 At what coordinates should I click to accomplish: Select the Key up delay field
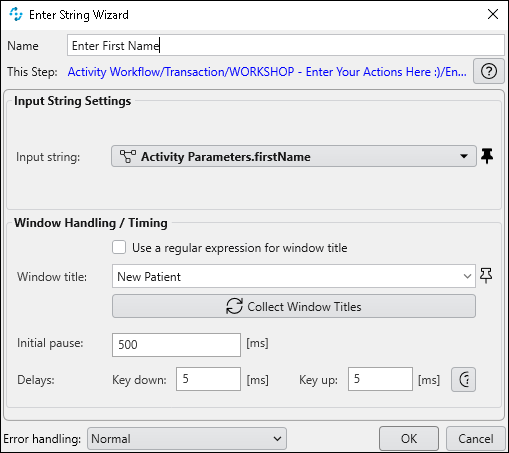[380, 379]
